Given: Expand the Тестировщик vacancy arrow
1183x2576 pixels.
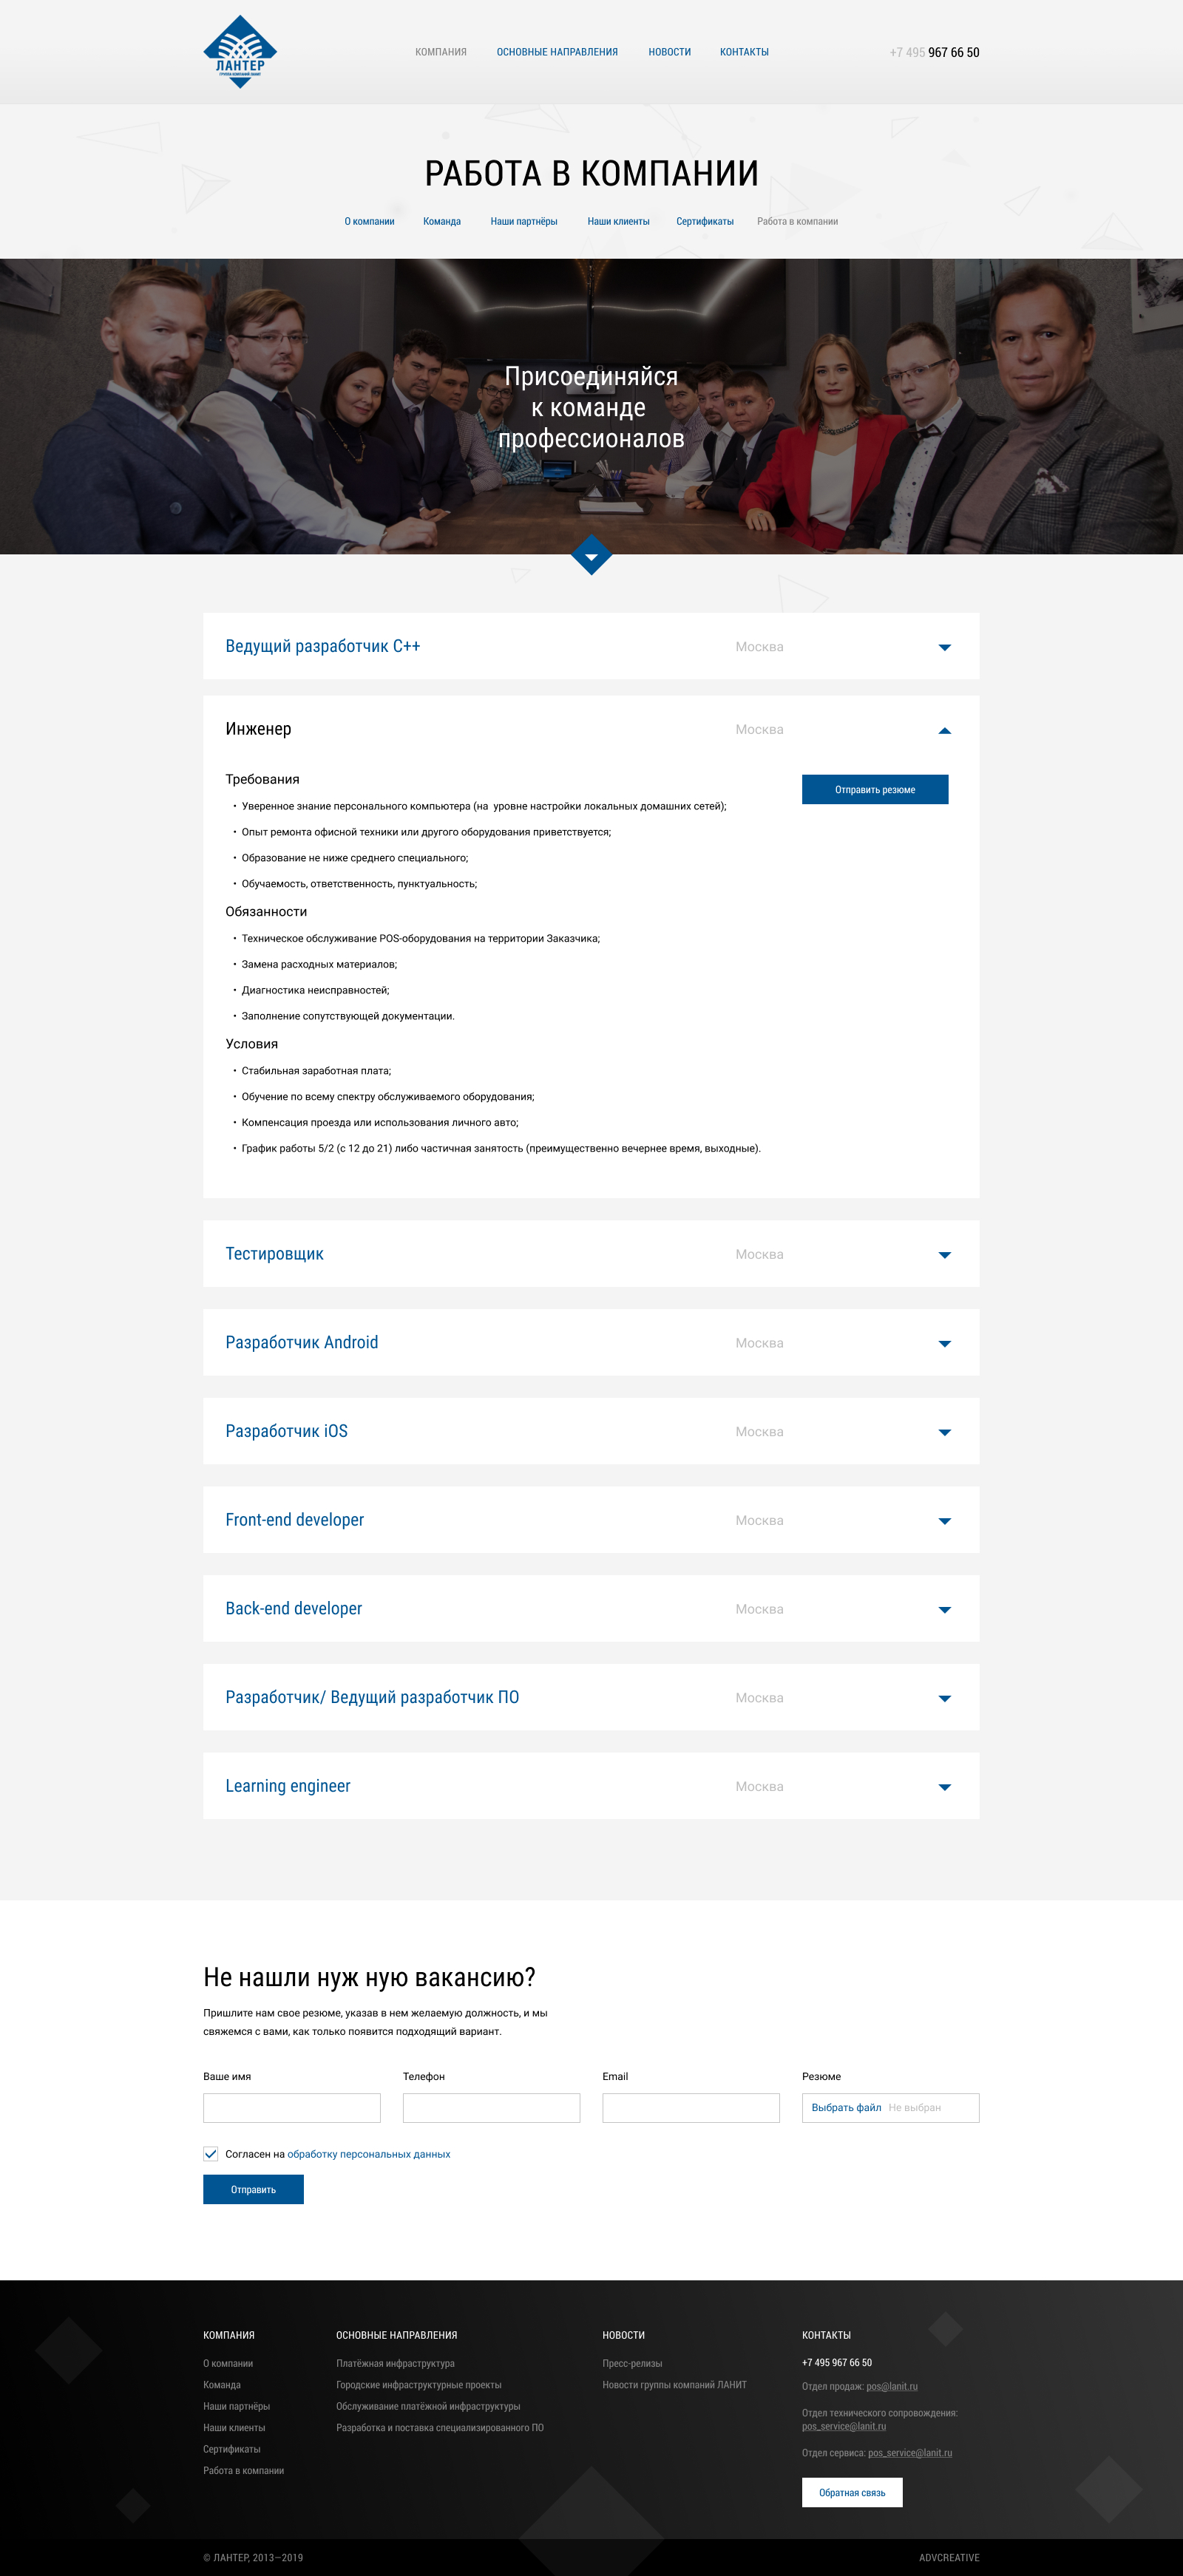Looking at the screenshot, I should 944,1255.
